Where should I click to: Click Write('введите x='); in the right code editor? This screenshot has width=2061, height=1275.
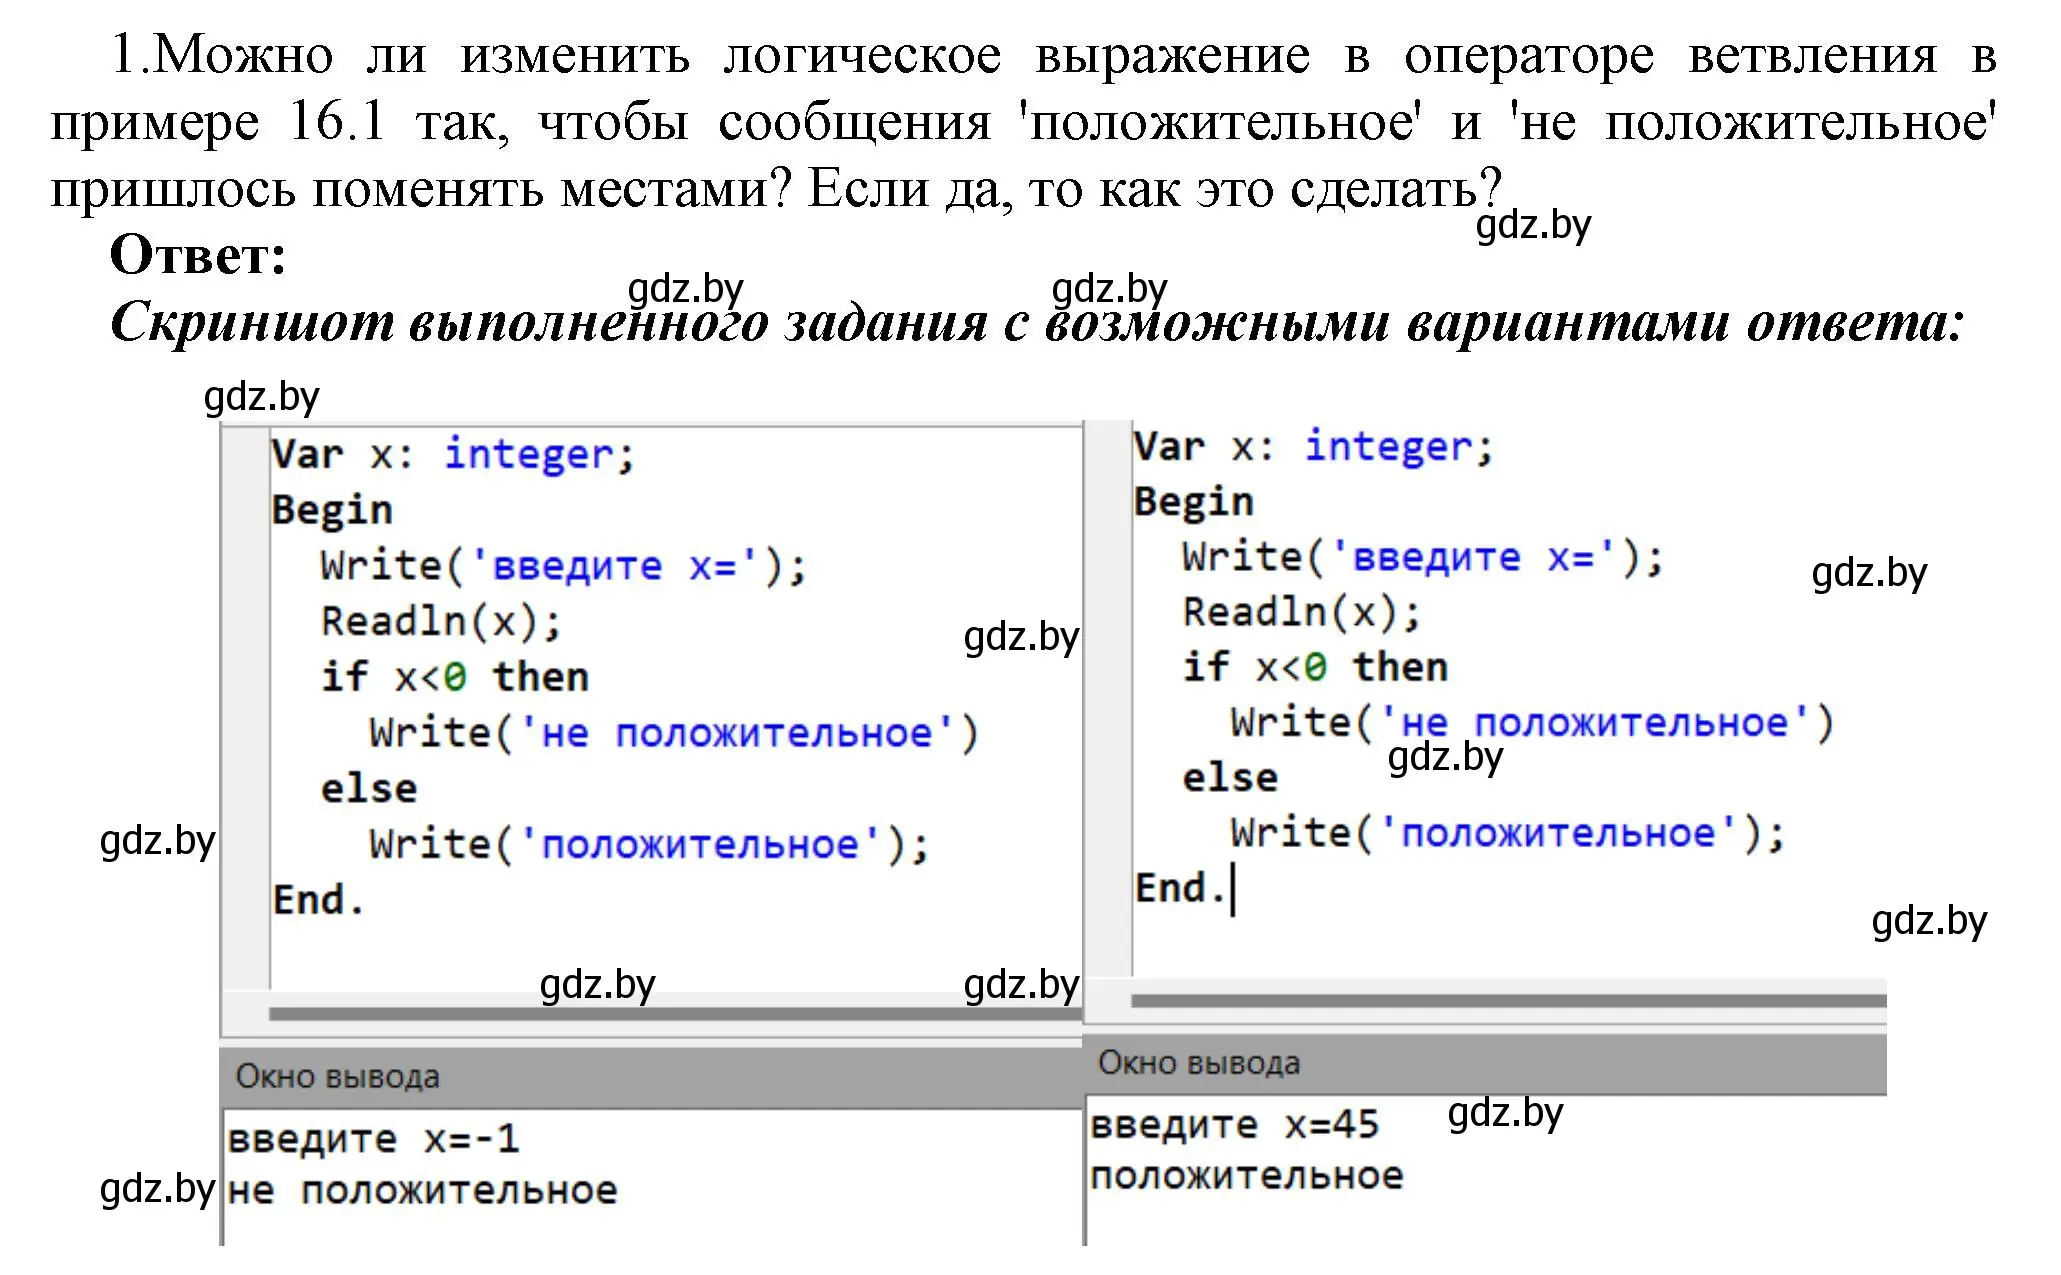point(1423,558)
